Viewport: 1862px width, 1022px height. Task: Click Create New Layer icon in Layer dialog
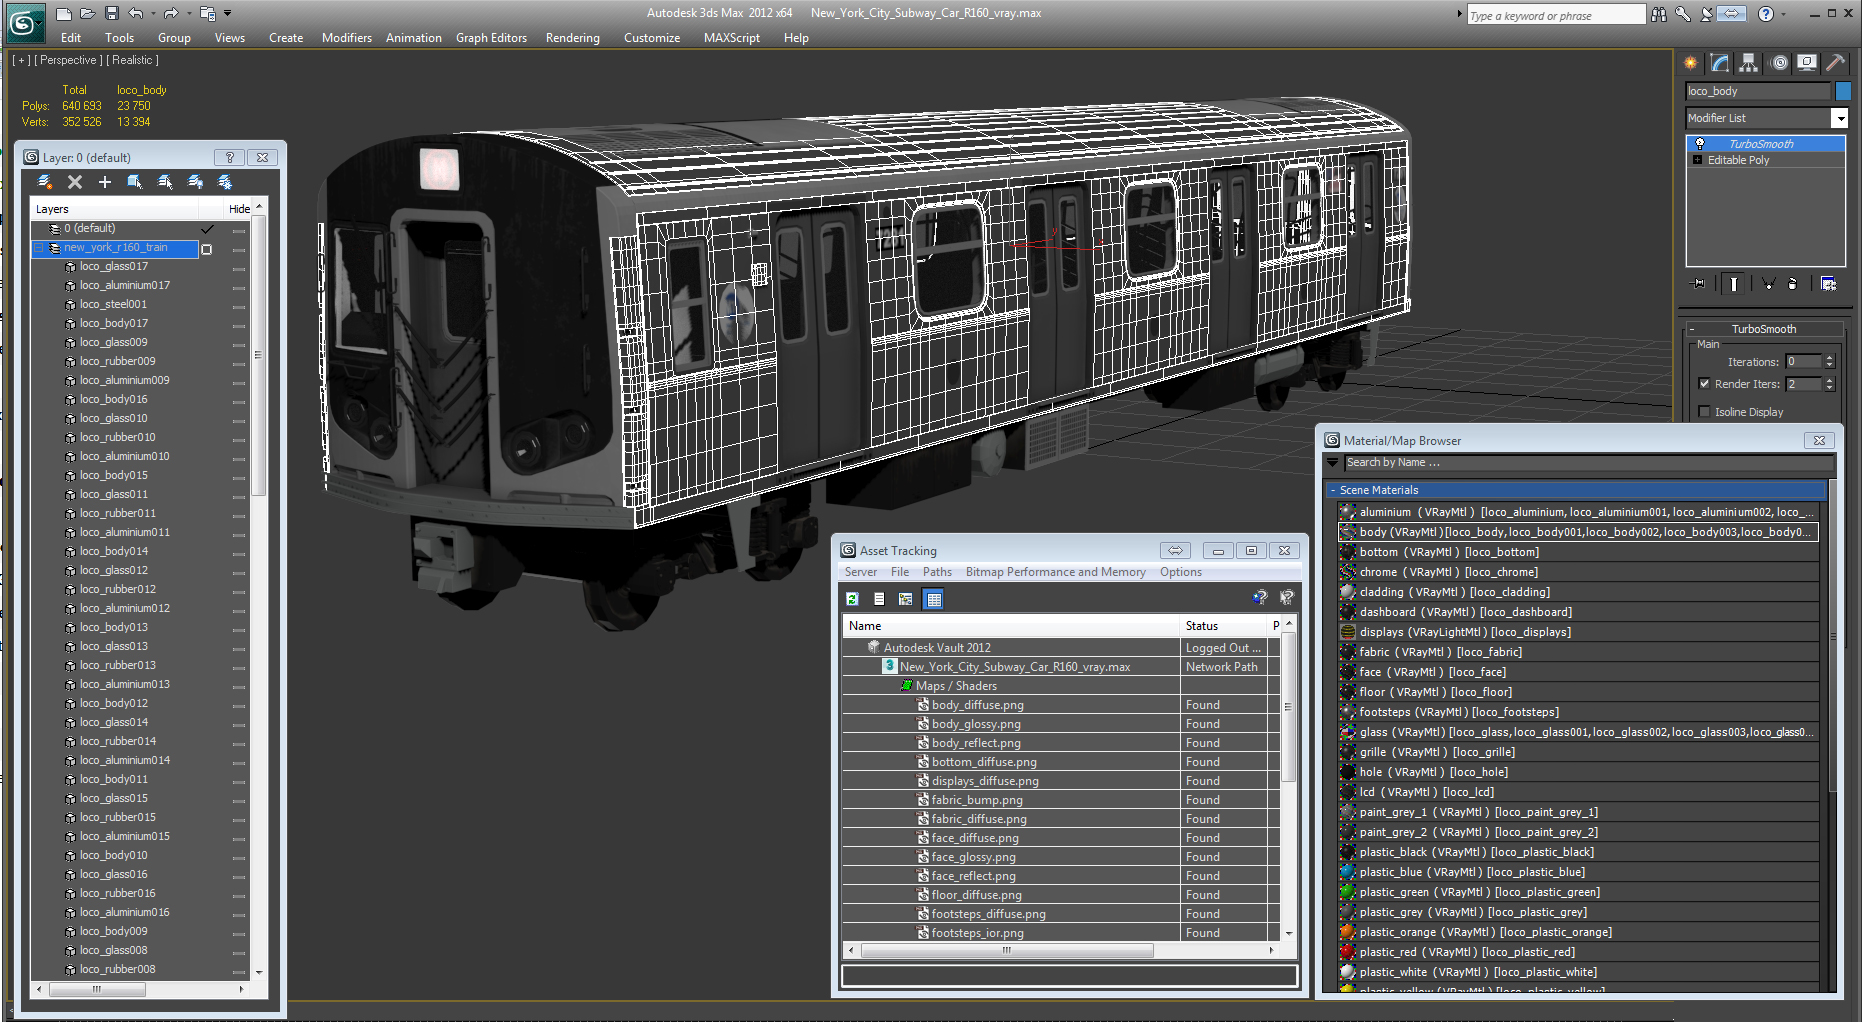pyautogui.click(x=45, y=182)
